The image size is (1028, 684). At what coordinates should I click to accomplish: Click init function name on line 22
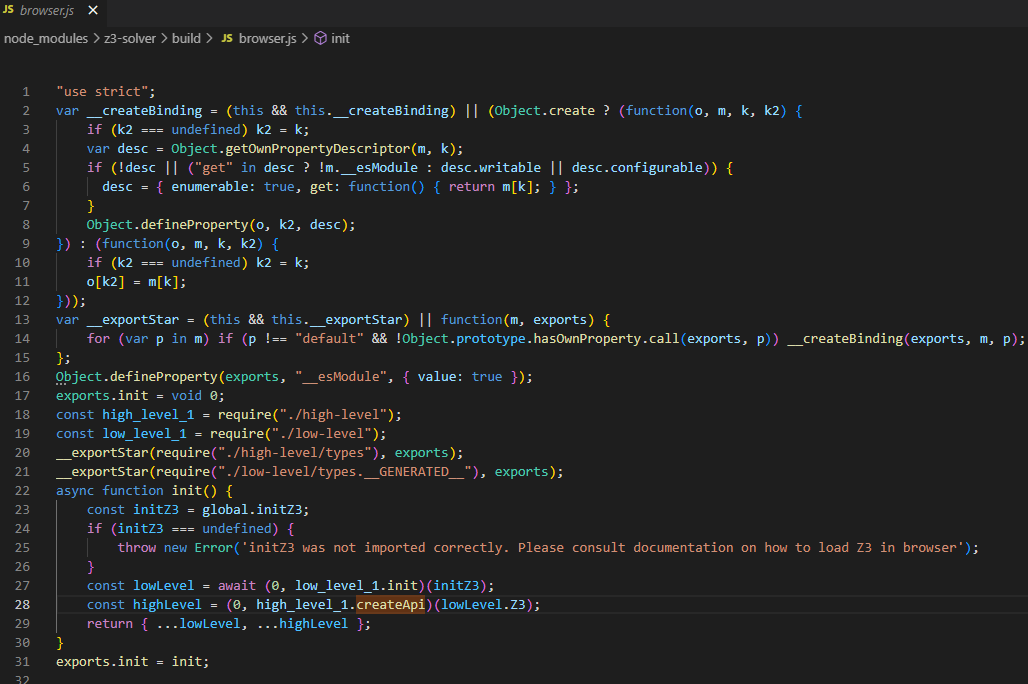pos(187,491)
